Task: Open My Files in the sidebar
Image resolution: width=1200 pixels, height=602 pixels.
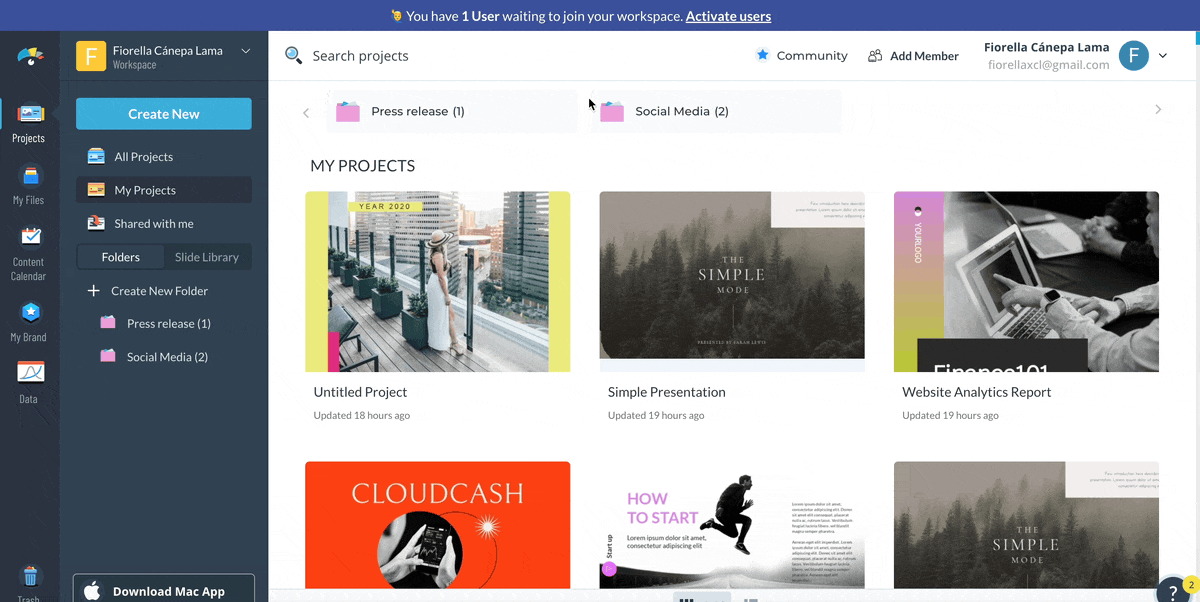Action: coord(28,177)
